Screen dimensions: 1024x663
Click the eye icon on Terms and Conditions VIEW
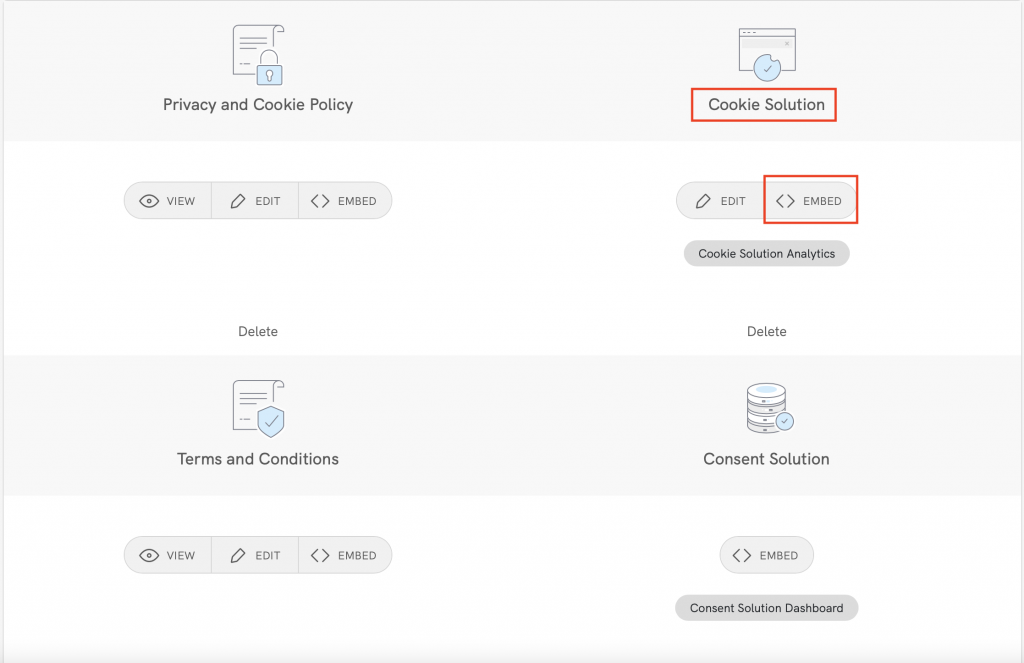click(x=148, y=555)
